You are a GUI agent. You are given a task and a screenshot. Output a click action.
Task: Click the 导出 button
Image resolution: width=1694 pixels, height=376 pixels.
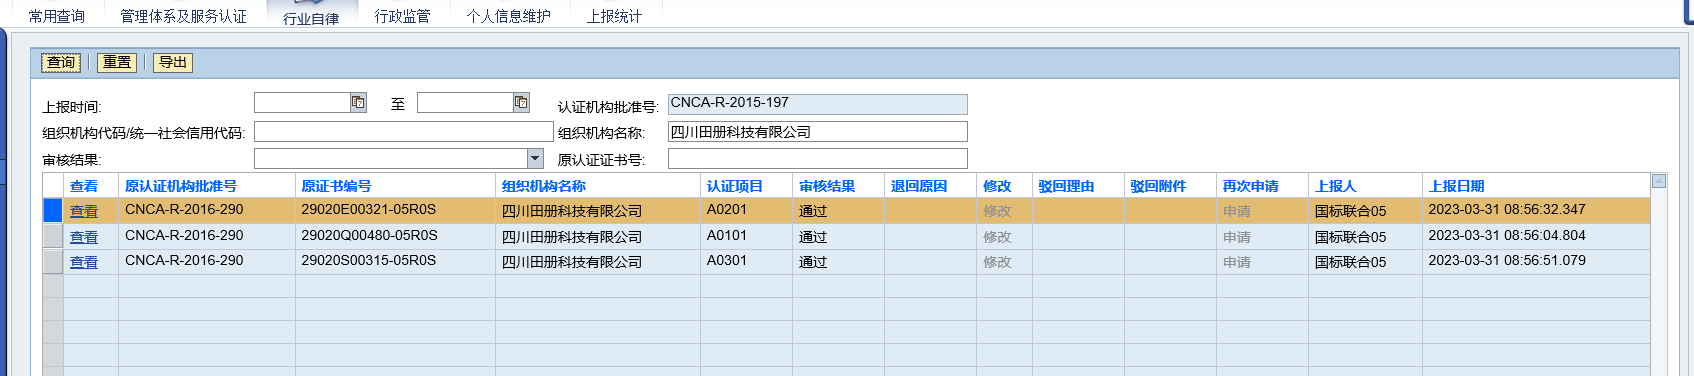[x=173, y=62]
